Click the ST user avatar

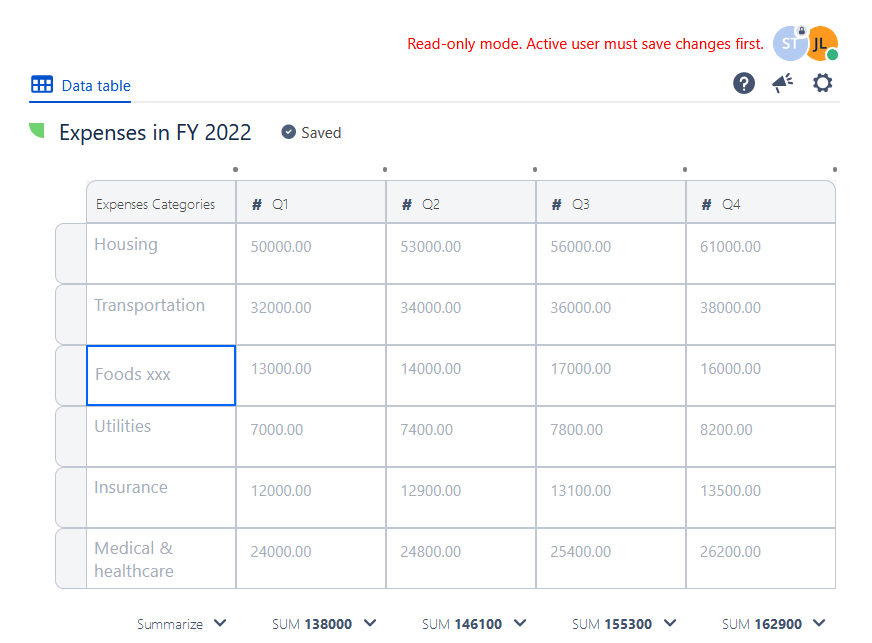pyautogui.click(x=789, y=43)
